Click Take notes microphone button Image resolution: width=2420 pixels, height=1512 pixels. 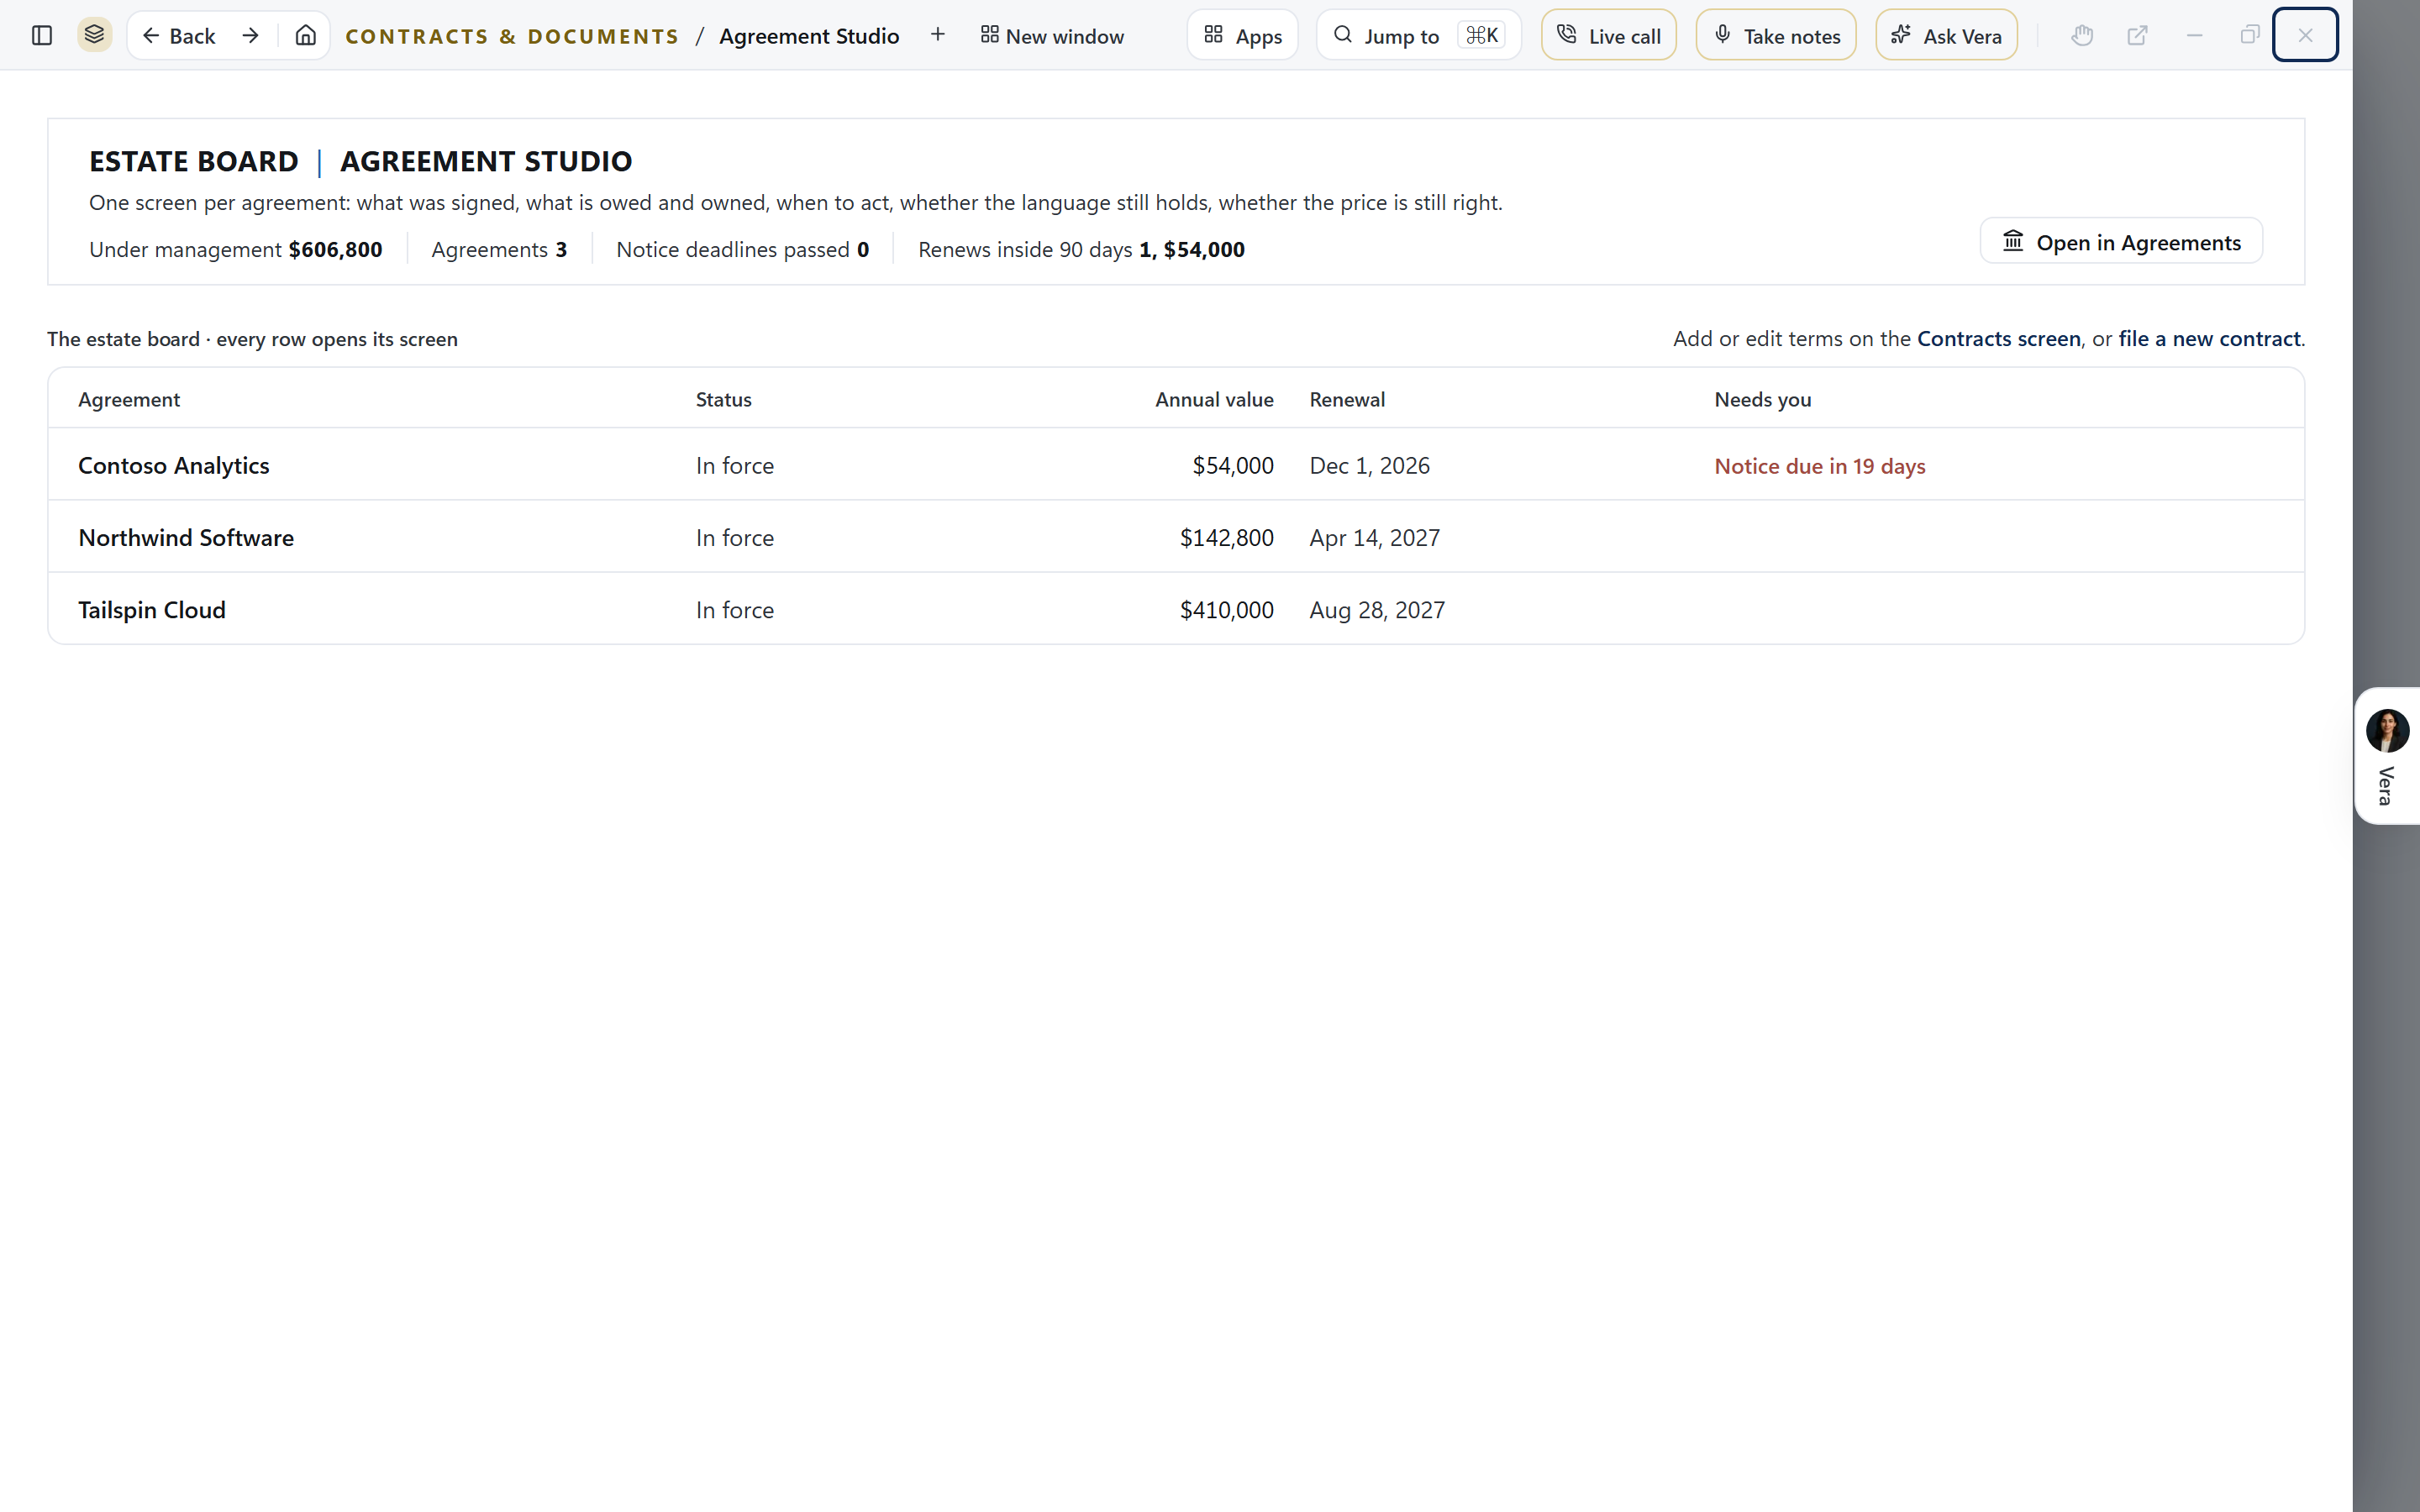[x=1776, y=35]
